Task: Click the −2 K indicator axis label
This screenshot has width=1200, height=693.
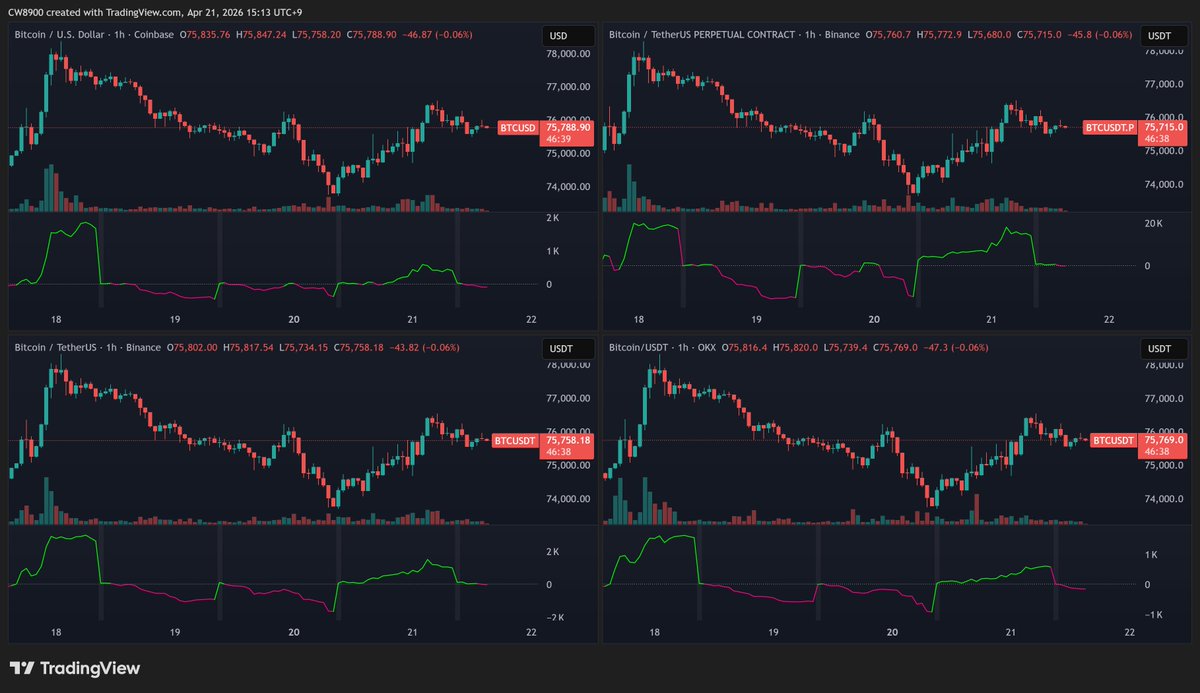Action: (557, 617)
